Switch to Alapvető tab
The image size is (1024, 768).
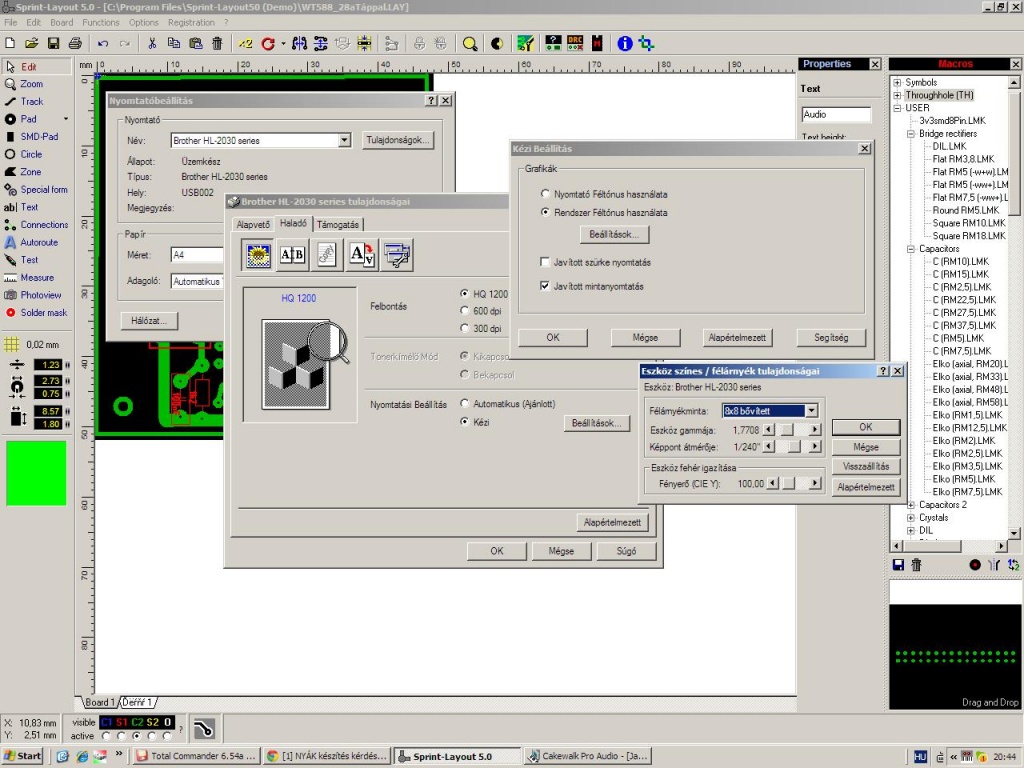[x=253, y=225]
